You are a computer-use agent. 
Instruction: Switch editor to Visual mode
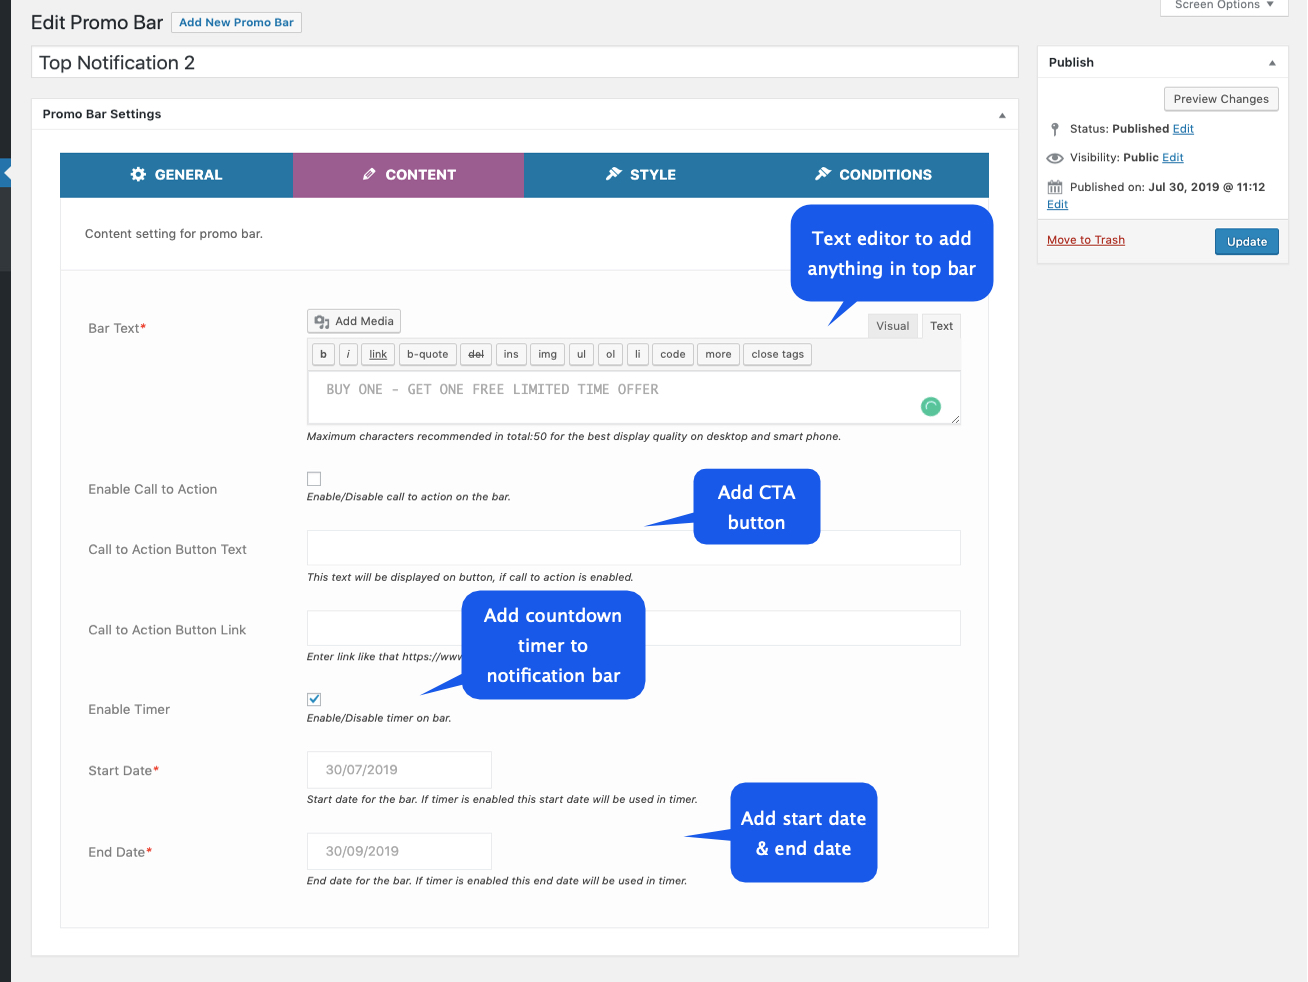point(893,326)
